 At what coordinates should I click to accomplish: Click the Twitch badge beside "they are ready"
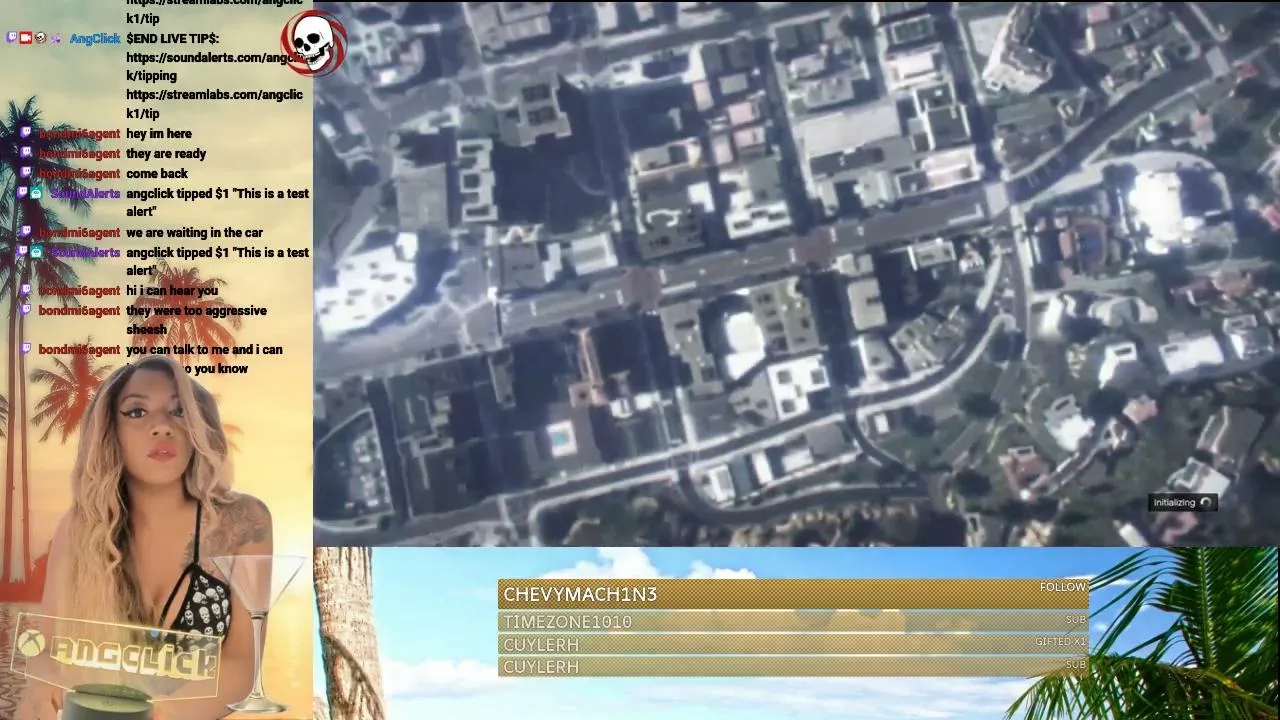pyautogui.click(x=25, y=153)
